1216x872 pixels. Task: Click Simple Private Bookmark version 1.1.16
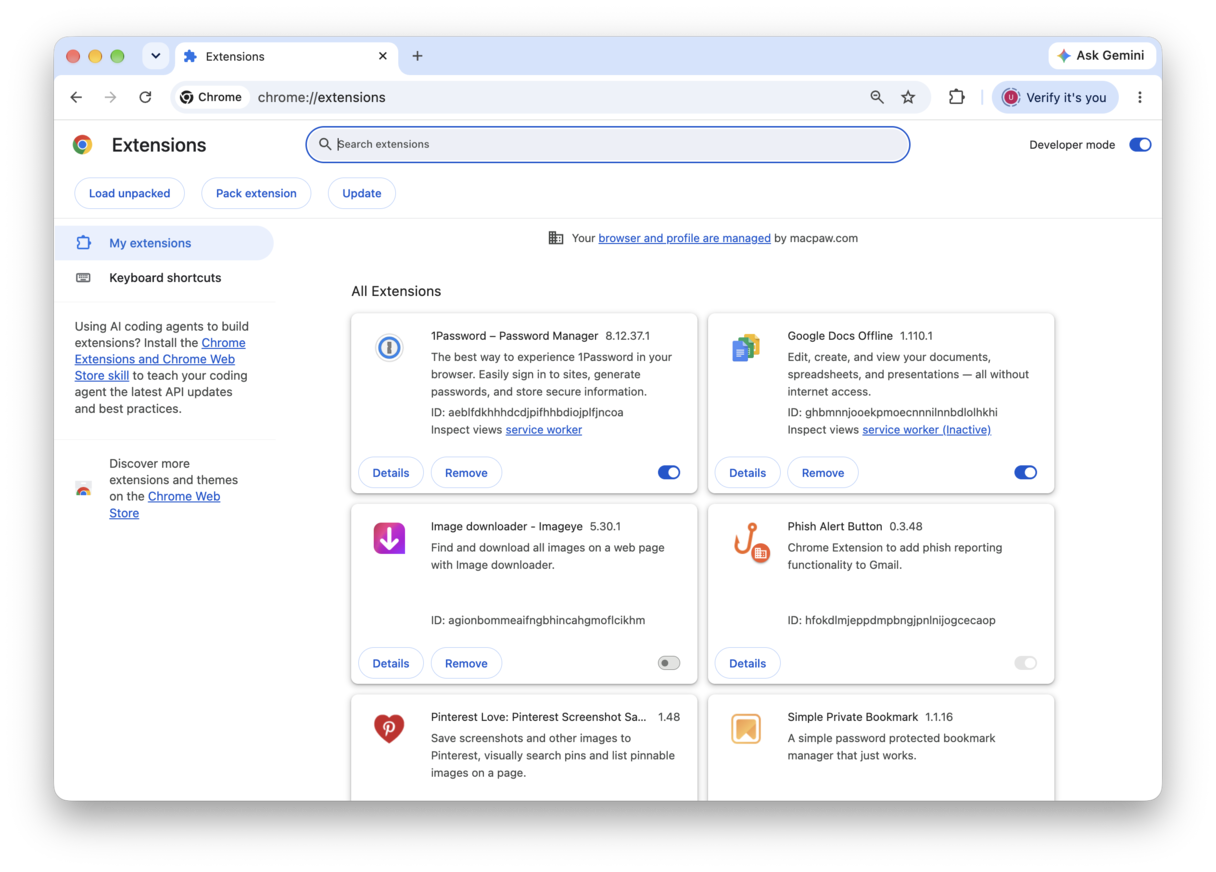pos(939,717)
